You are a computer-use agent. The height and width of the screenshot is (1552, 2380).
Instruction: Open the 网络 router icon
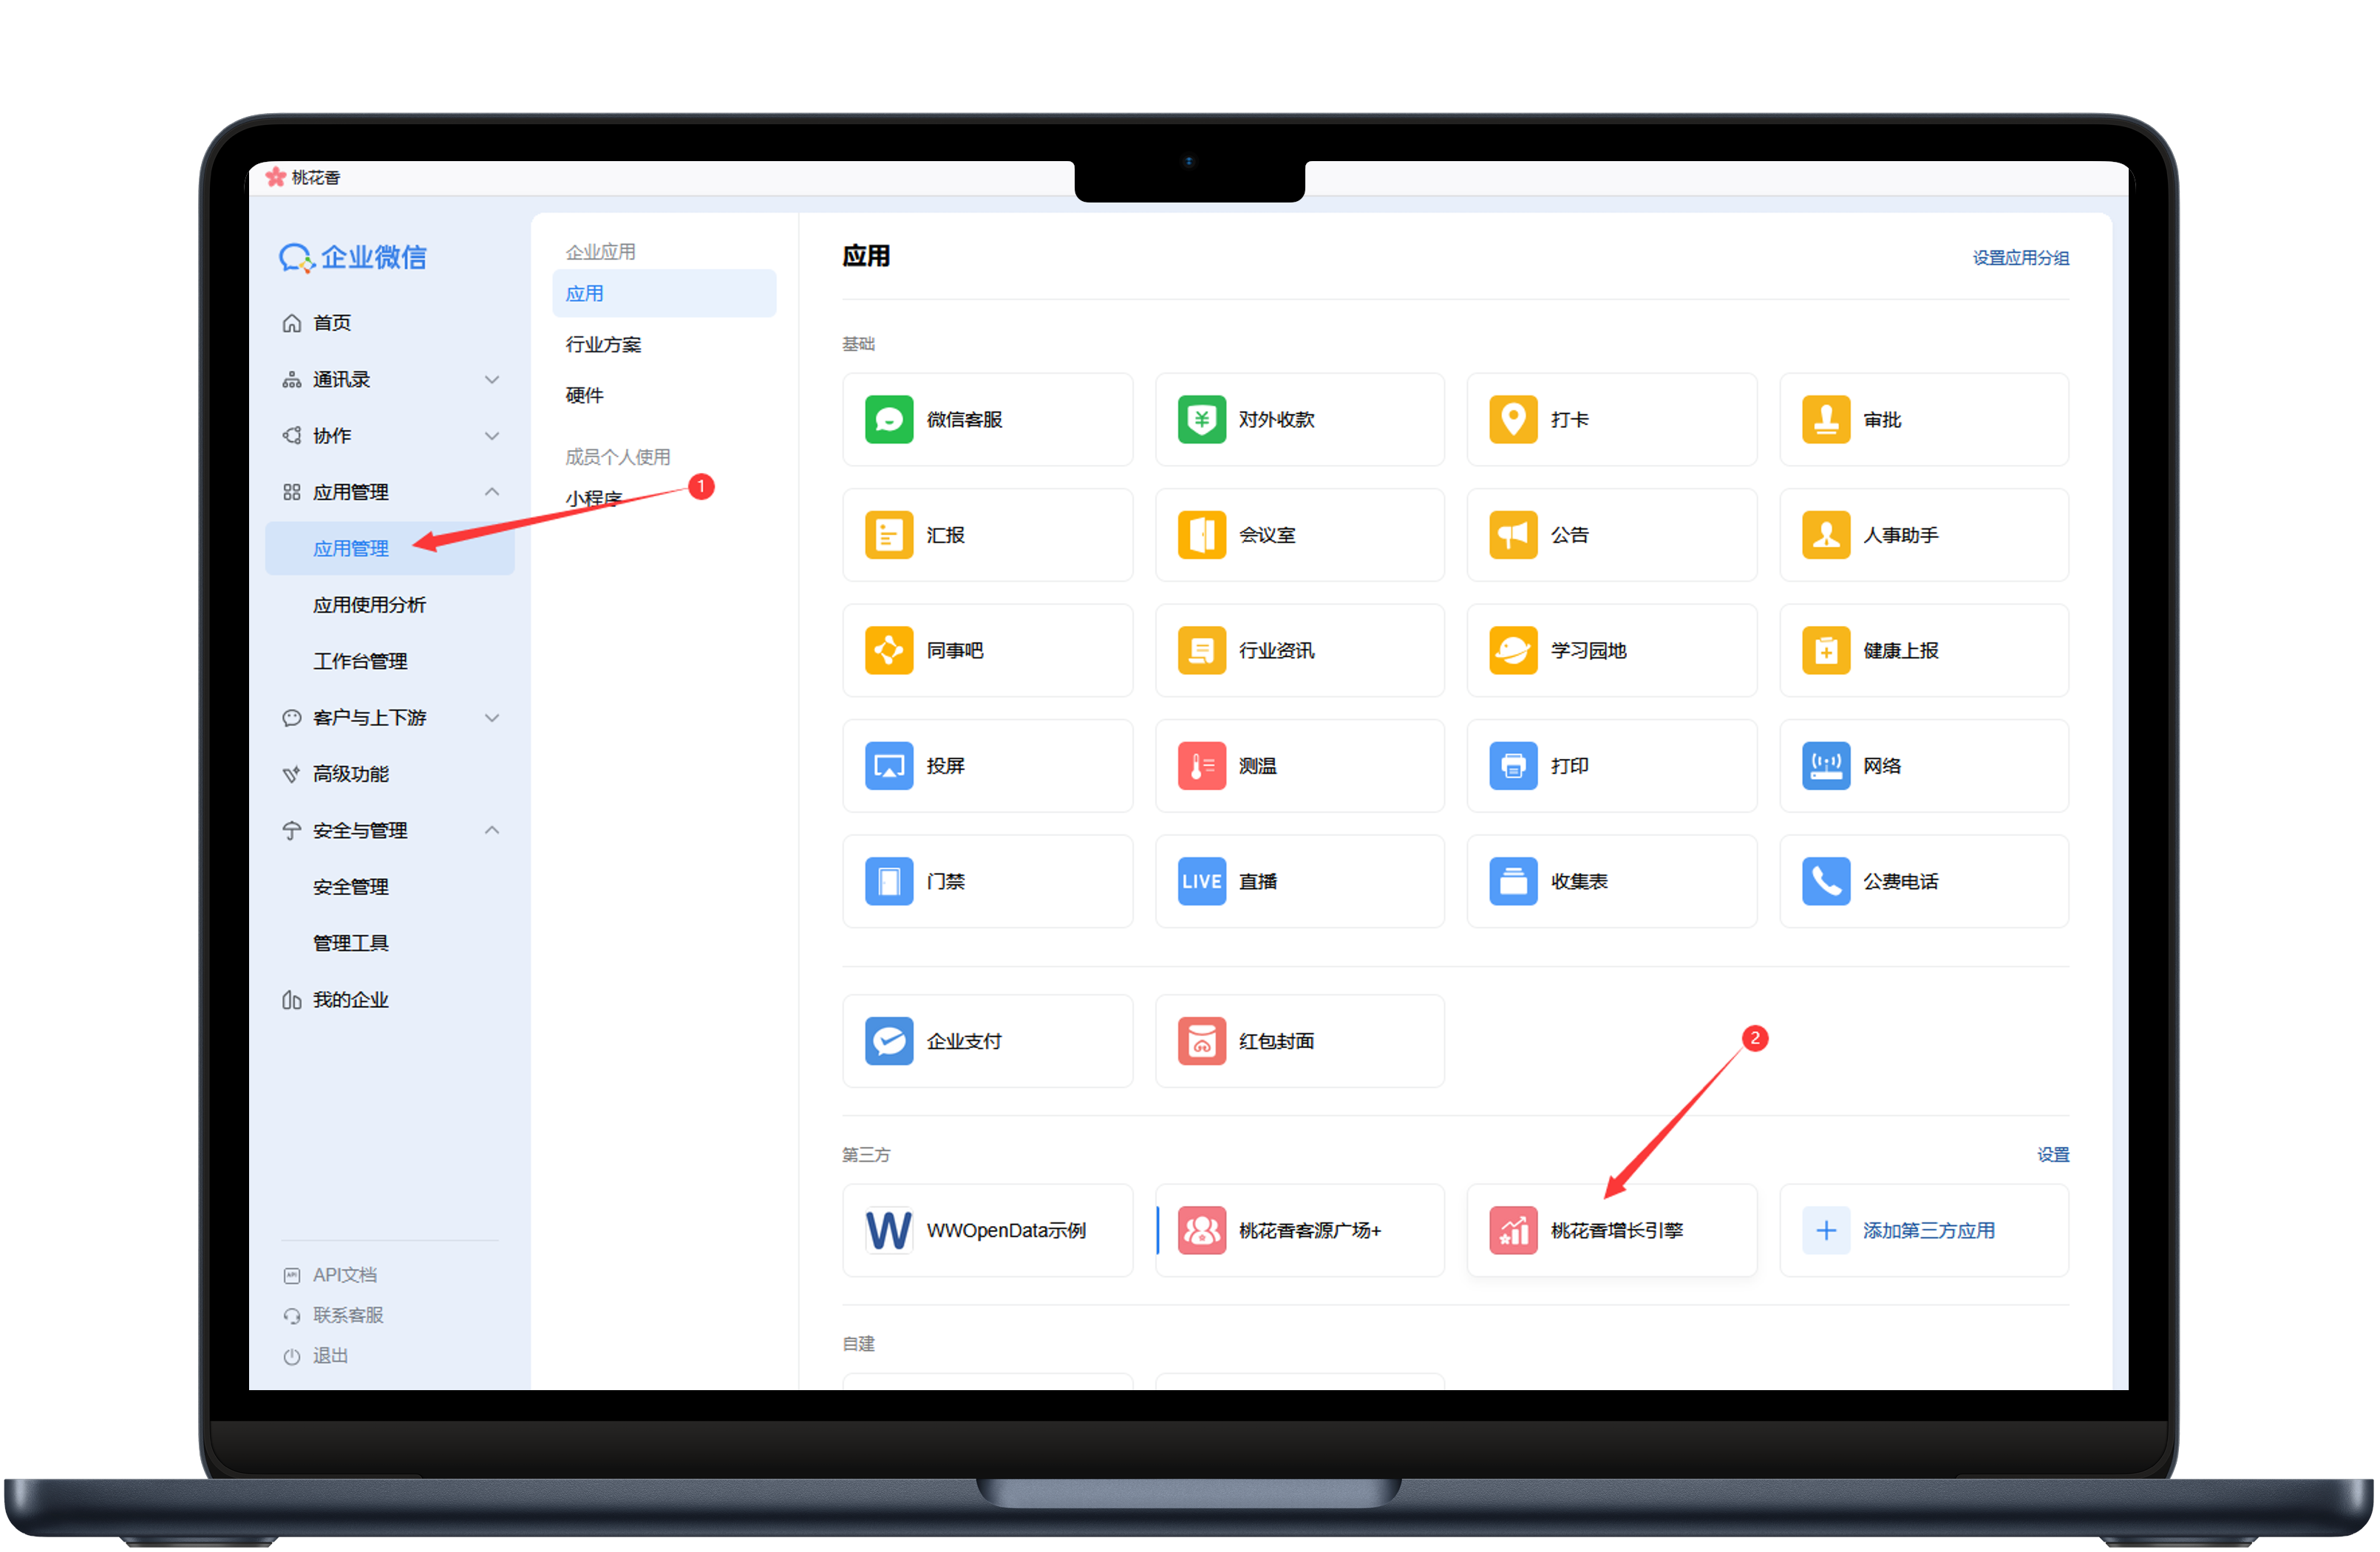[x=1824, y=766]
